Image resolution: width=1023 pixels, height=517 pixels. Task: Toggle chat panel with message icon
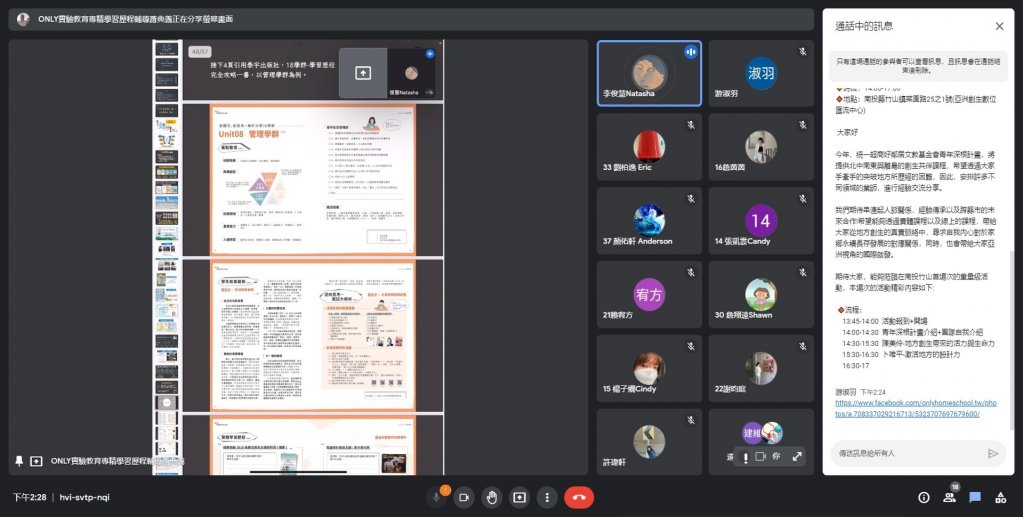pos(975,497)
